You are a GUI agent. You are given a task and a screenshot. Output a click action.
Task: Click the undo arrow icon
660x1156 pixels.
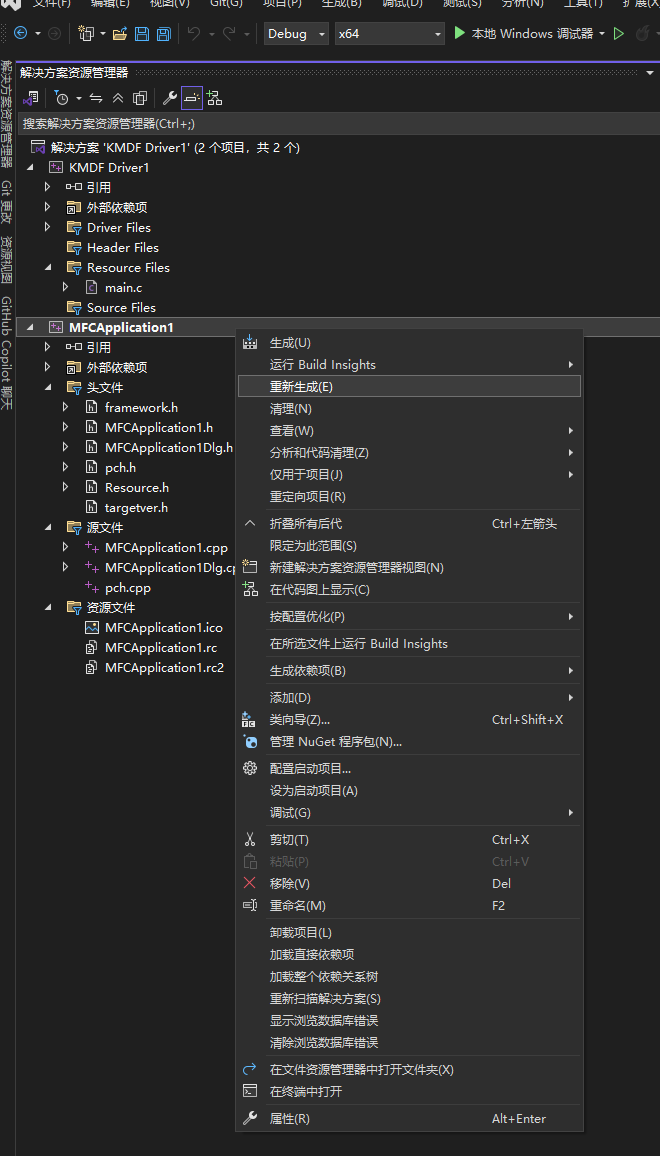coord(193,33)
